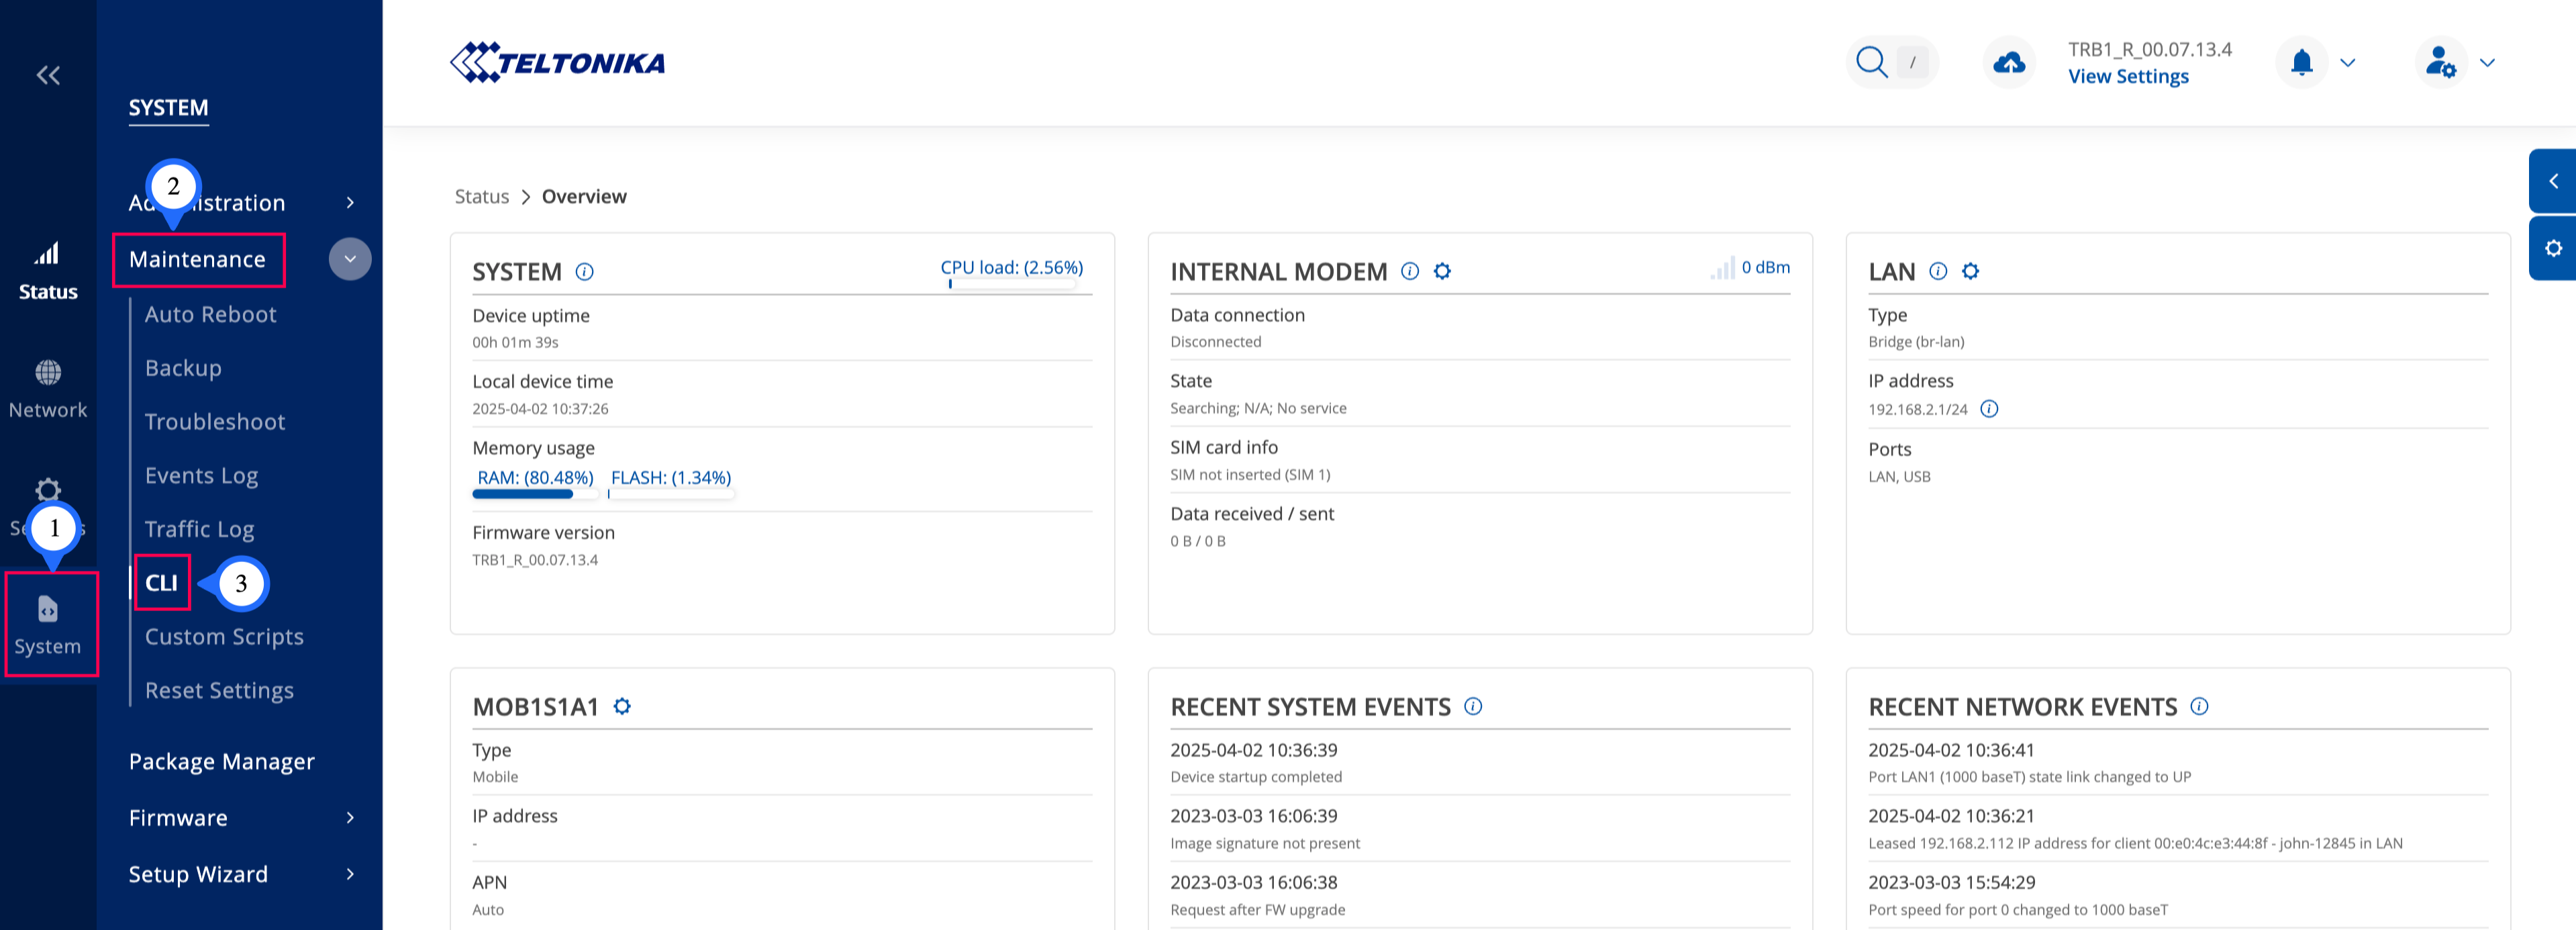Collapse the Maintenance submenu chevron
The image size is (2576, 930).
pyautogui.click(x=350, y=259)
